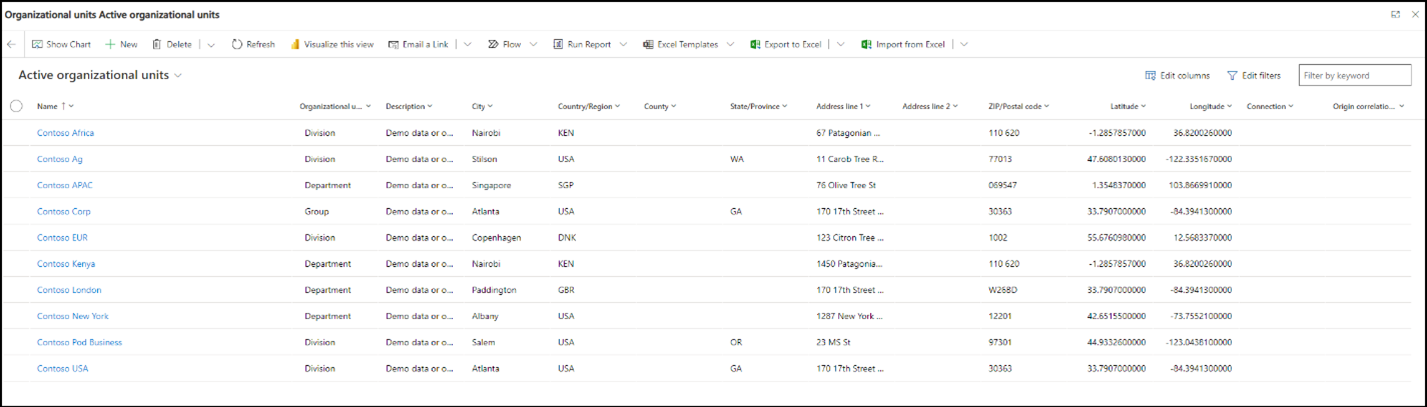Click the New plus icon
The image size is (1427, 407).
[111, 44]
